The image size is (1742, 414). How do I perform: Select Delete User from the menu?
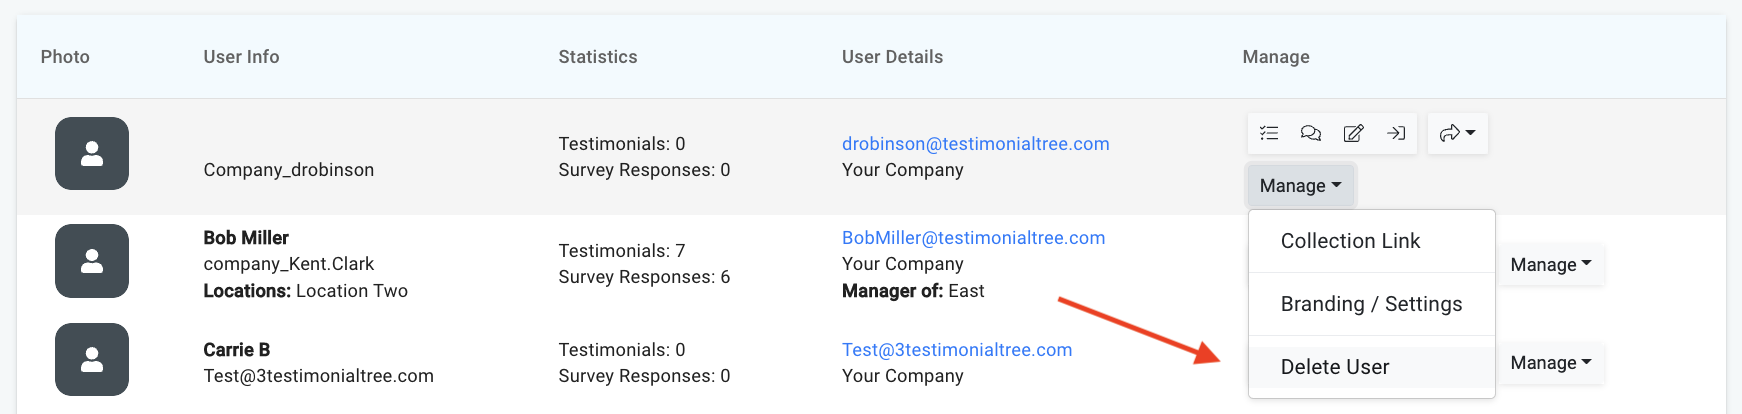pyautogui.click(x=1335, y=367)
